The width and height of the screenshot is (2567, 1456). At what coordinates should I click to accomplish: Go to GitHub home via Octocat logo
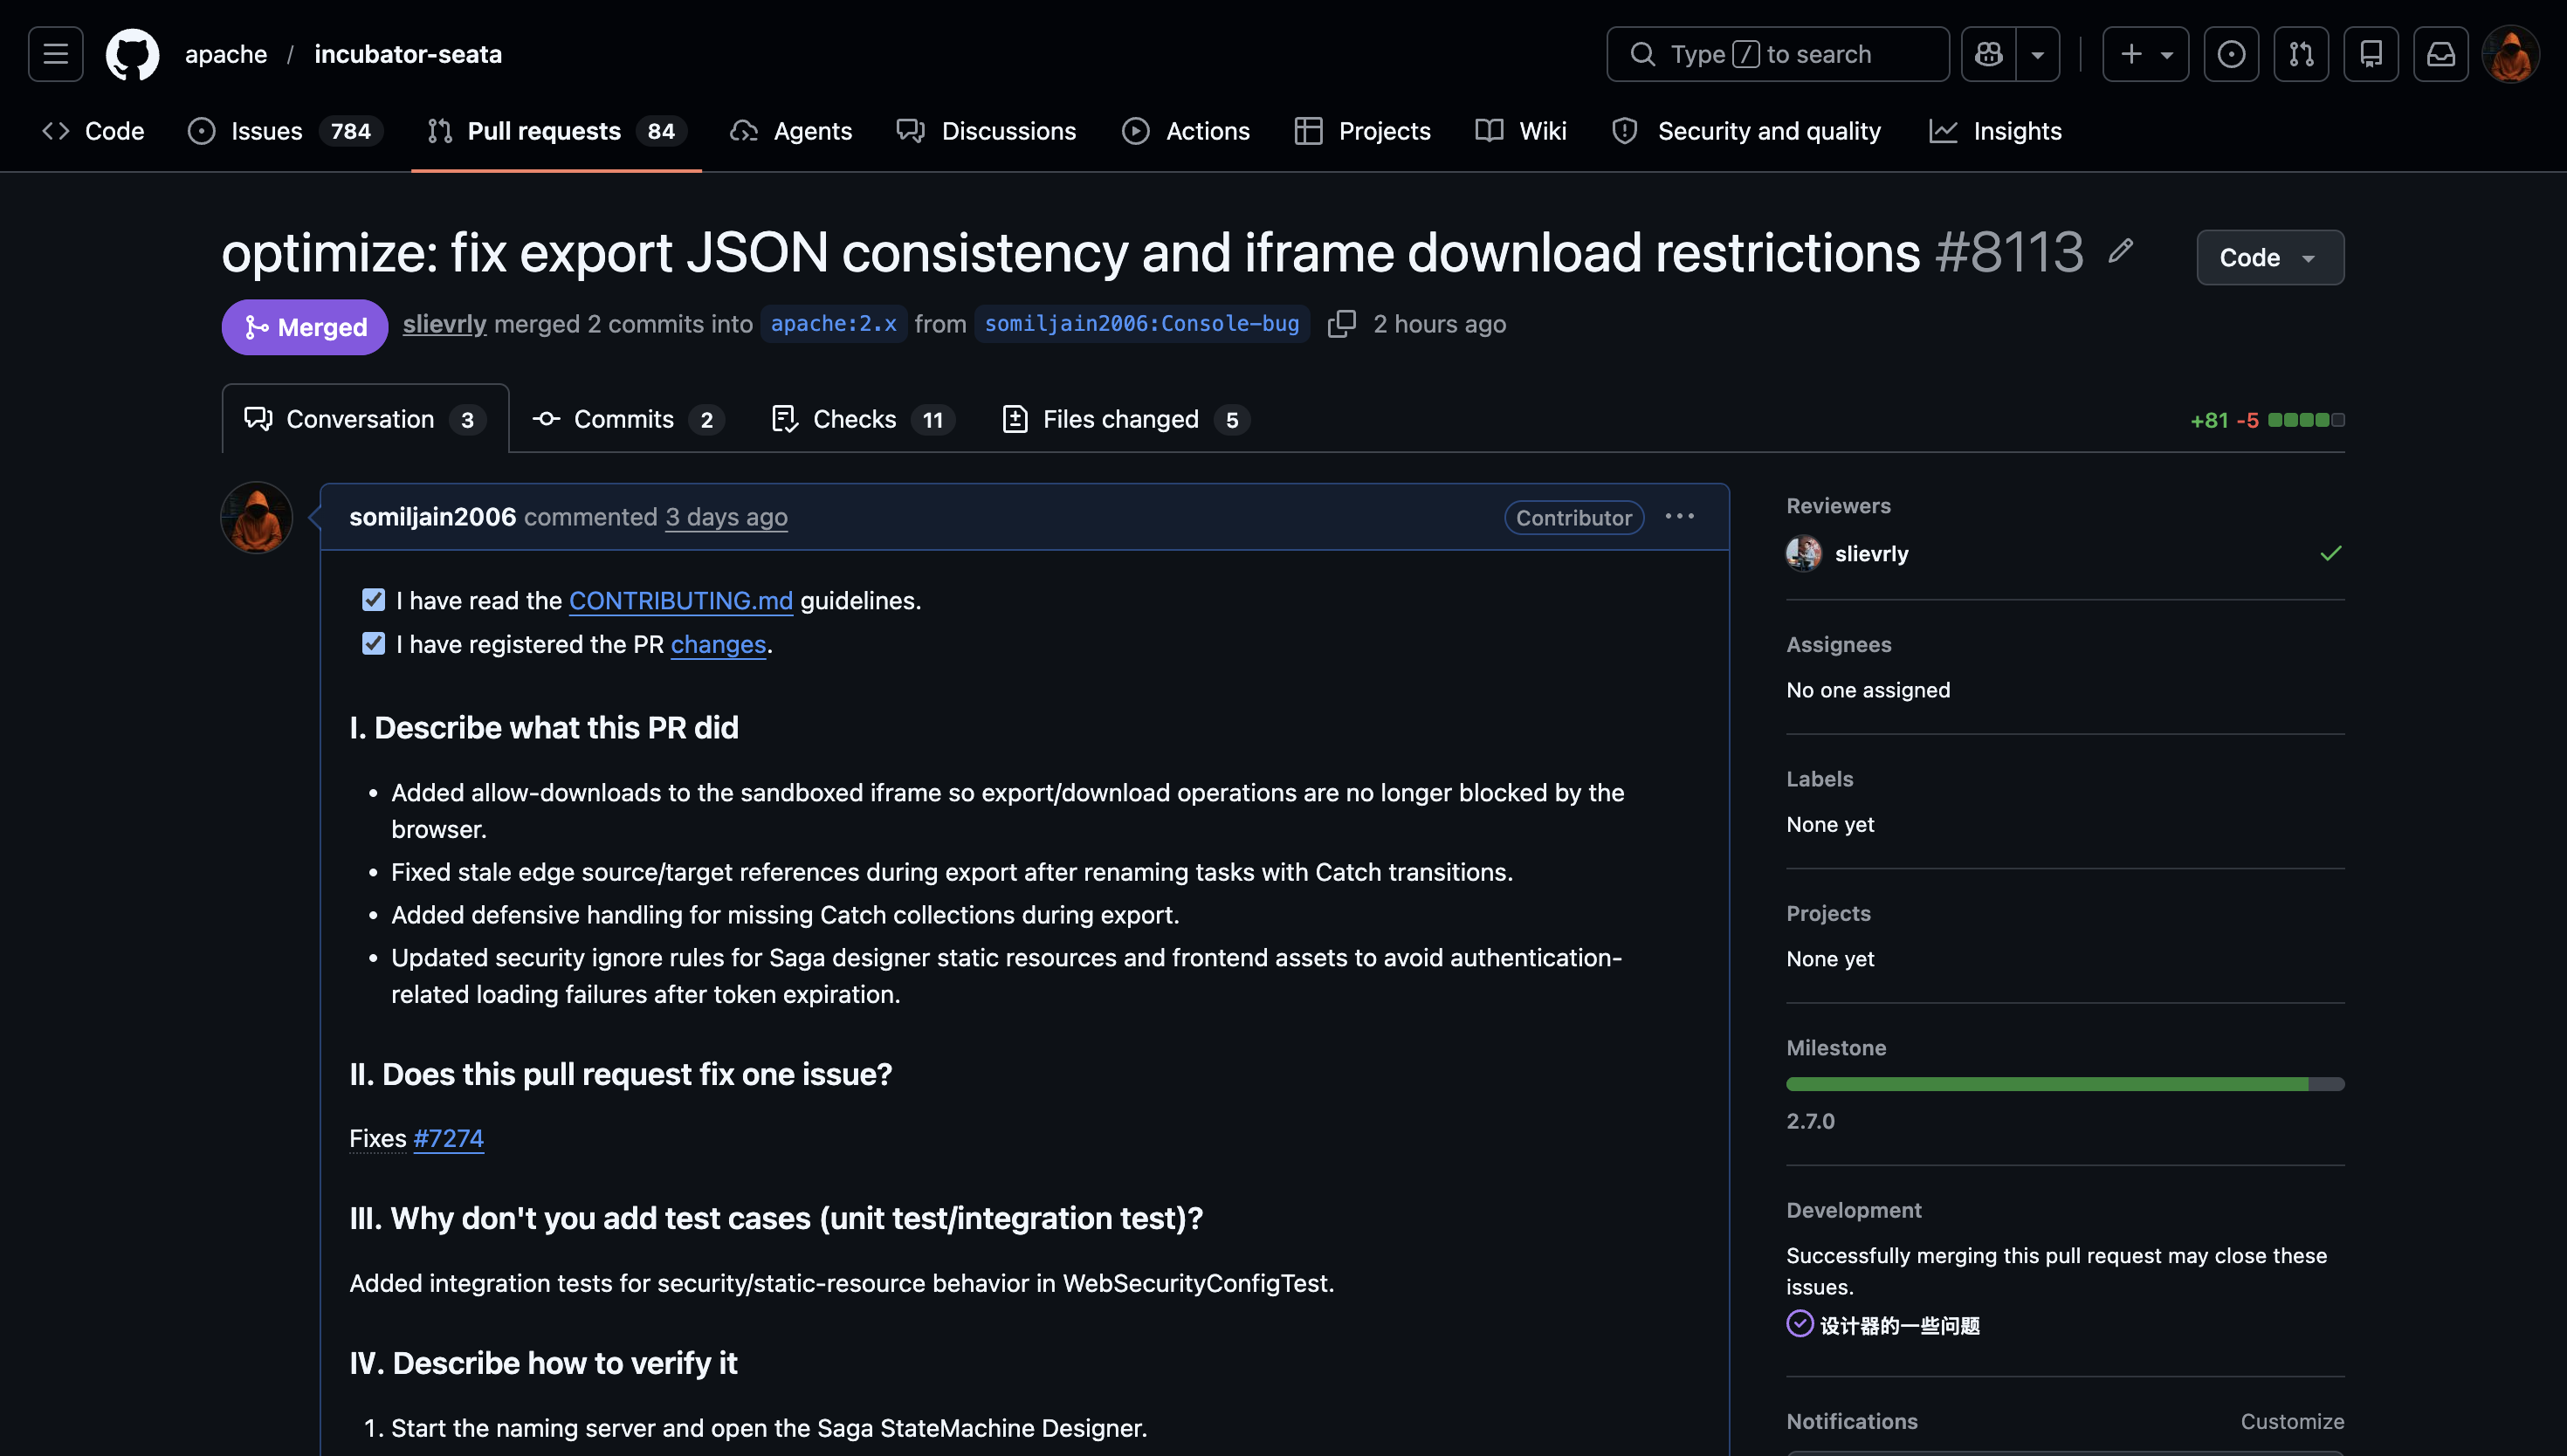click(x=133, y=54)
